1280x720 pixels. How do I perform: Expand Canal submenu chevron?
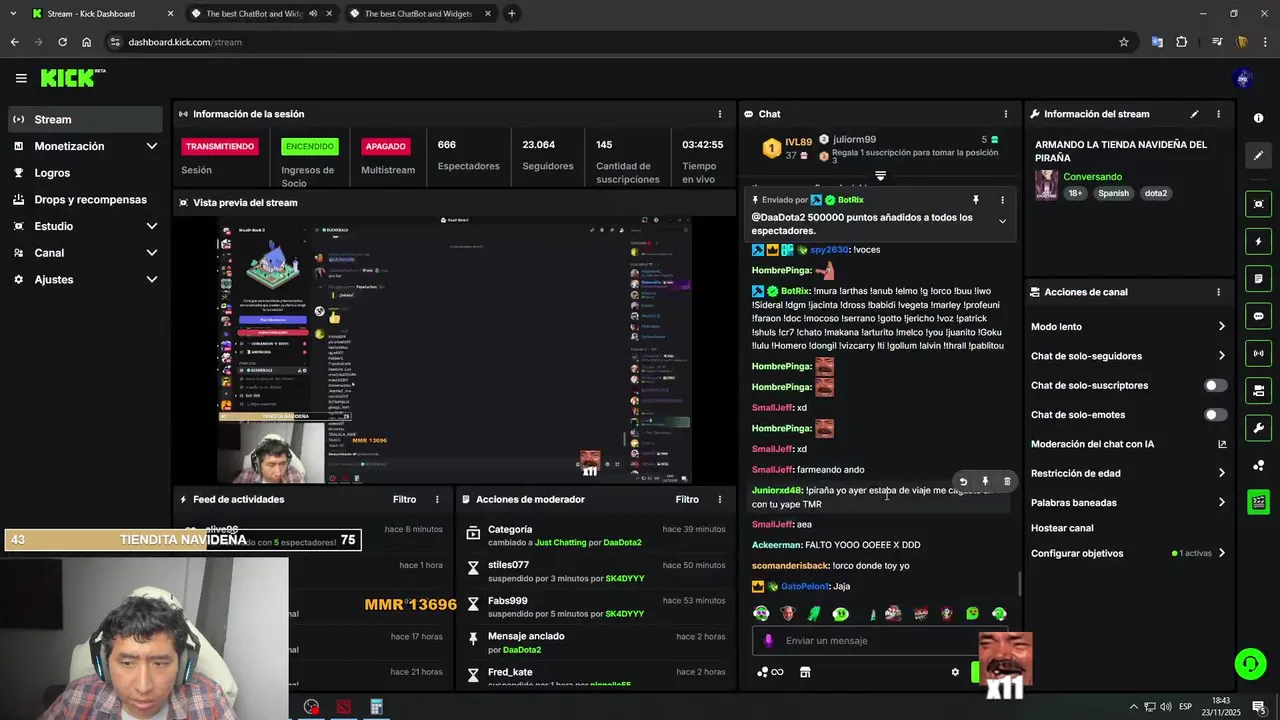152,253
